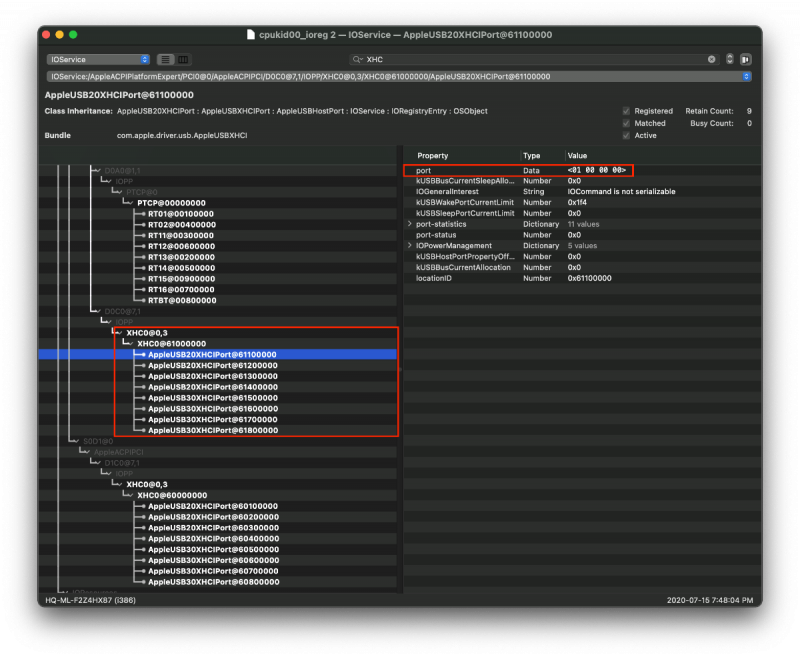800x657 pixels.
Task: Click the document icon in title bar
Action: [x=251, y=35]
